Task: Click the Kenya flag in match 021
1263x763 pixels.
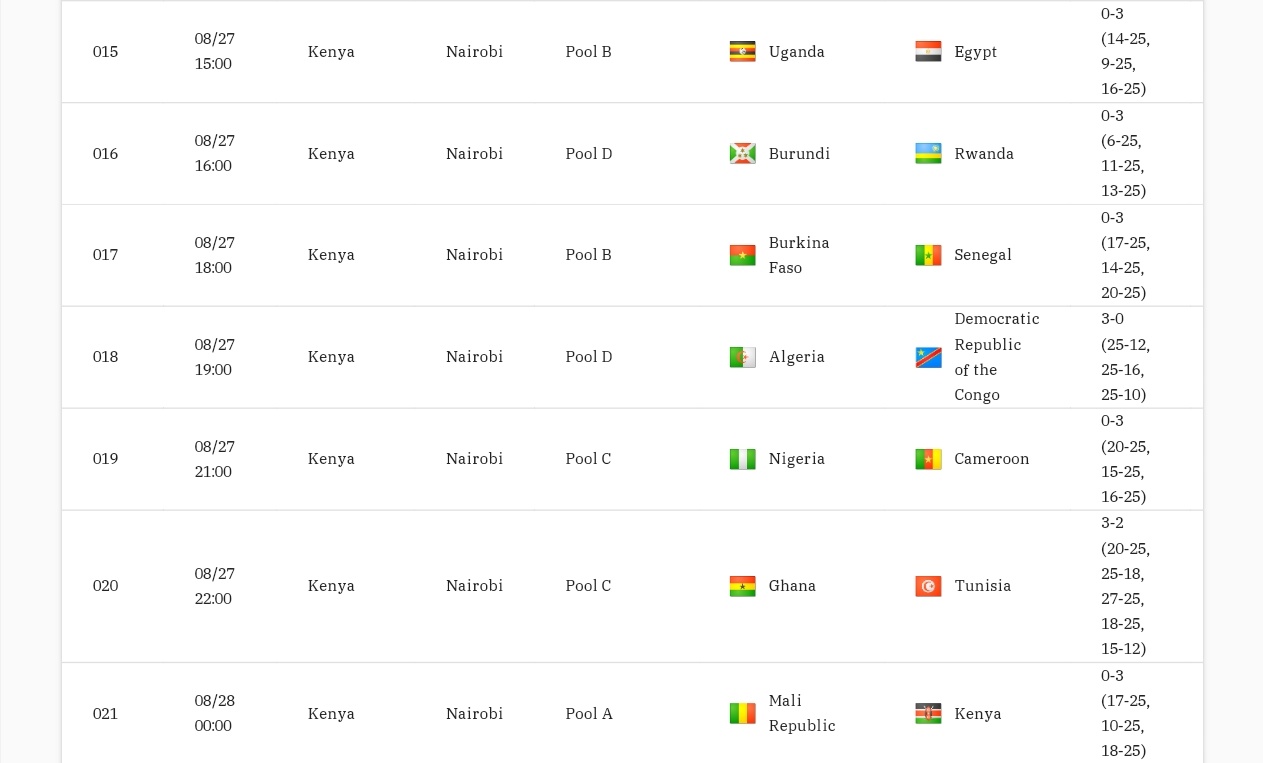Action: click(928, 714)
